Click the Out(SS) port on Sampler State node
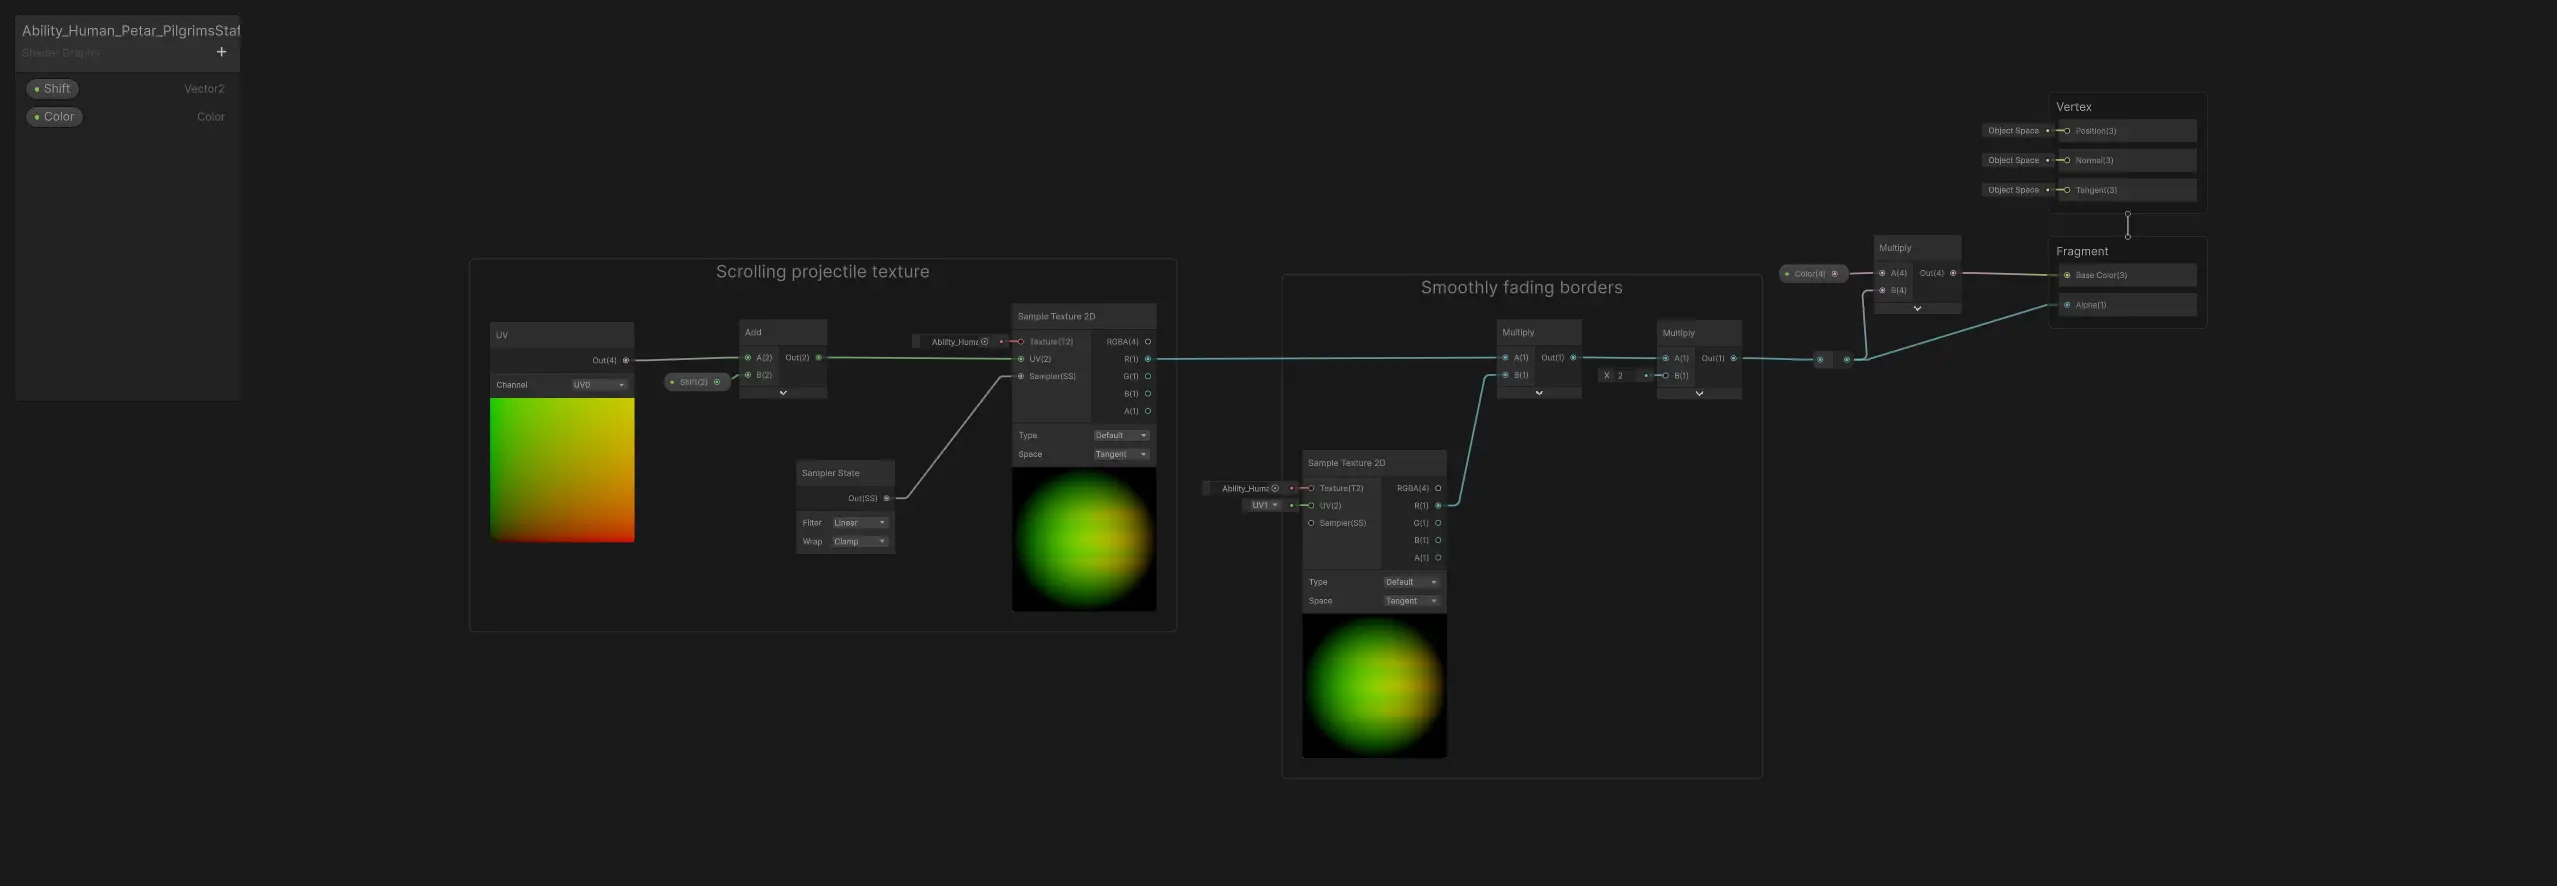2557x886 pixels. click(x=886, y=498)
